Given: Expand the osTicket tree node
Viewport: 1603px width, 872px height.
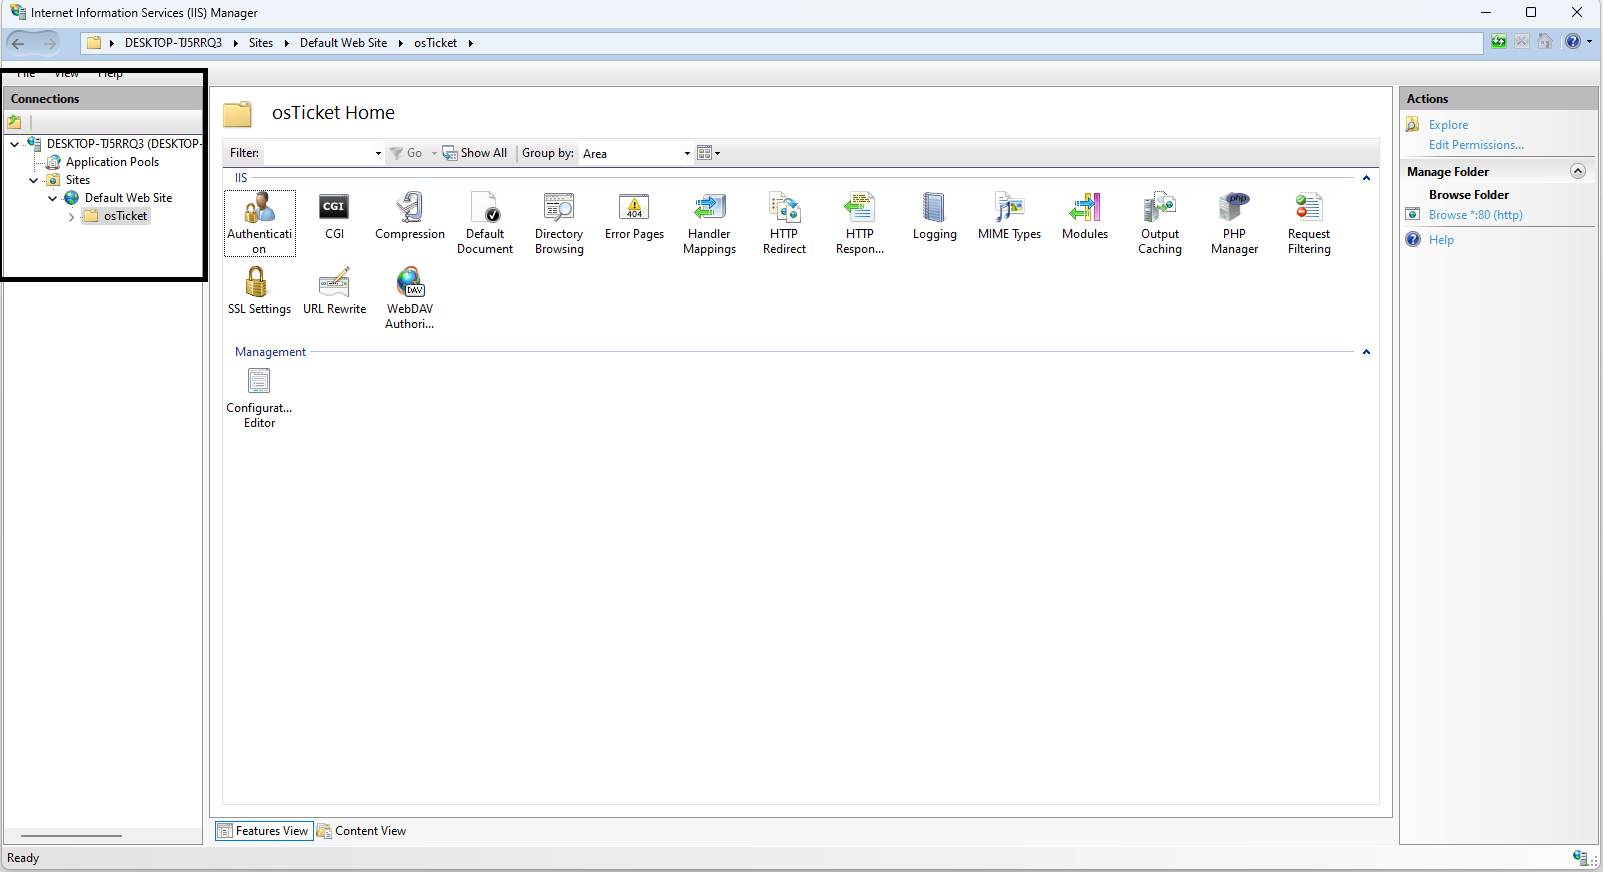Looking at the screenshot, I should 72,216.
